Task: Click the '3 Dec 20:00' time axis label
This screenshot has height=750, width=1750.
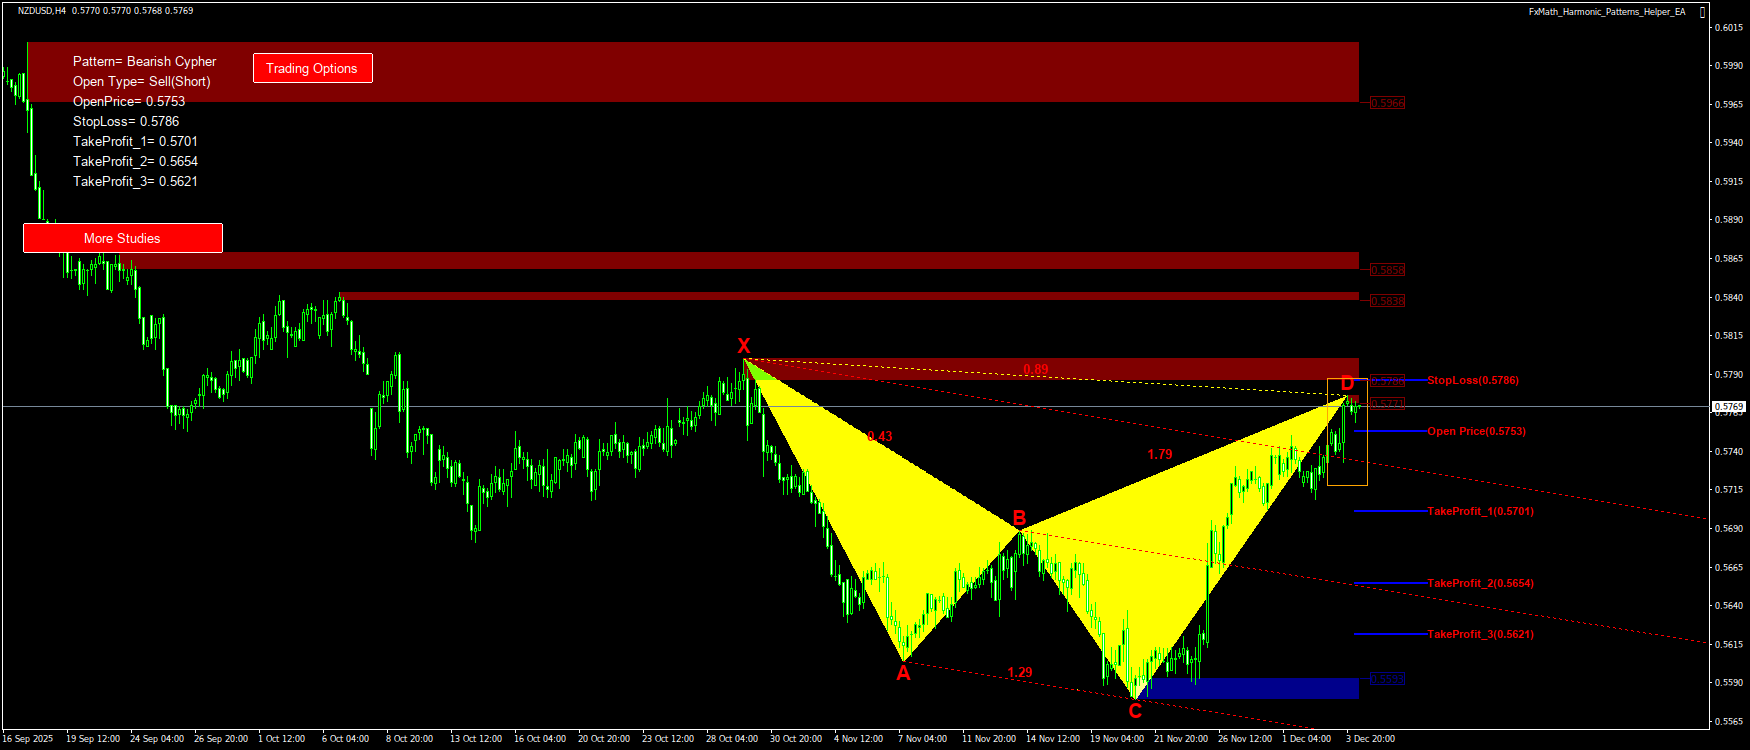Action: click(1371, 739)
